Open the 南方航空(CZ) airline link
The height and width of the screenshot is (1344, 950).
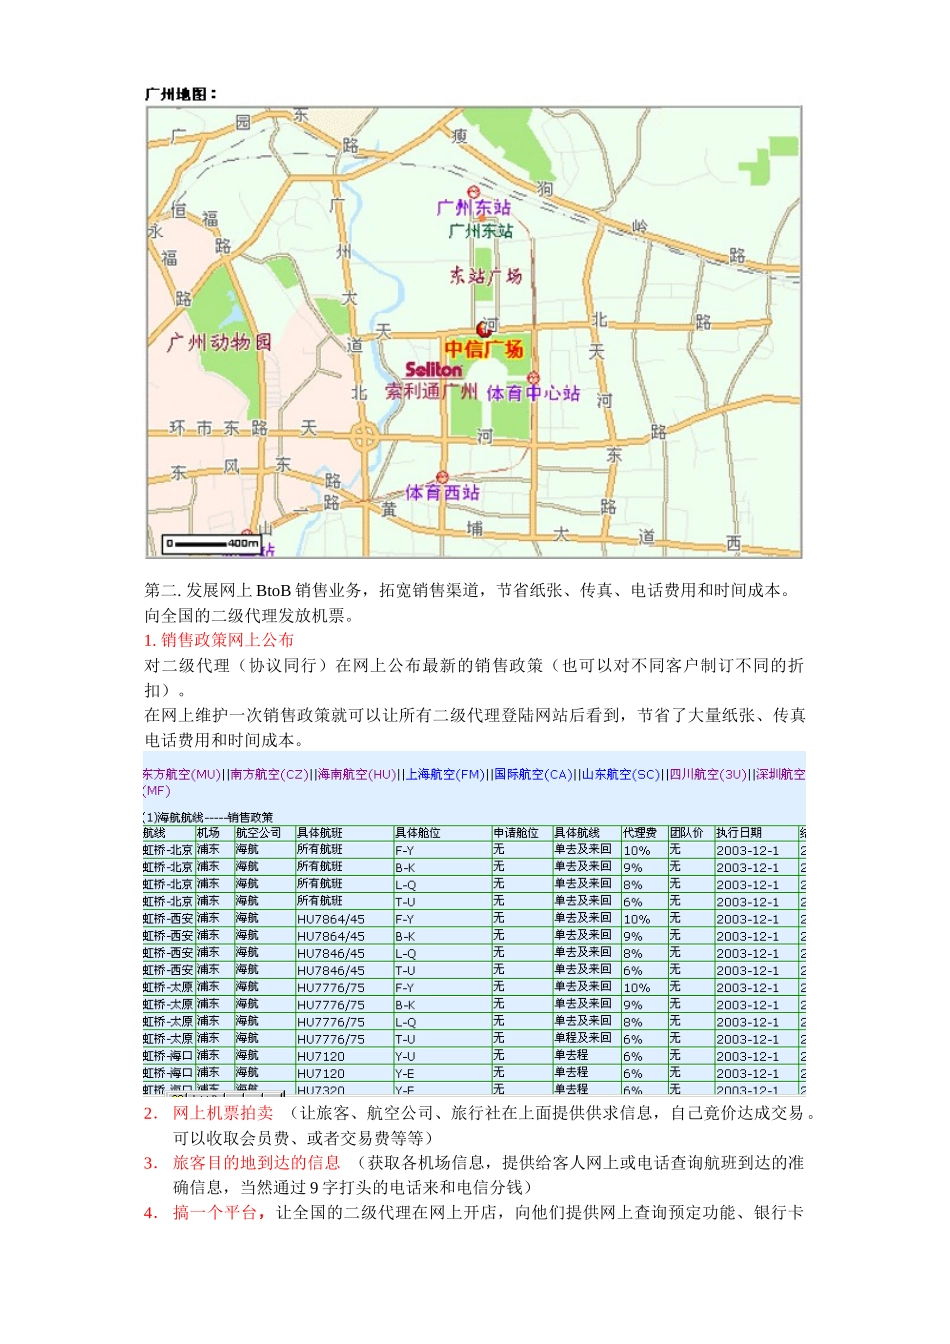click(x=269, y=774)
